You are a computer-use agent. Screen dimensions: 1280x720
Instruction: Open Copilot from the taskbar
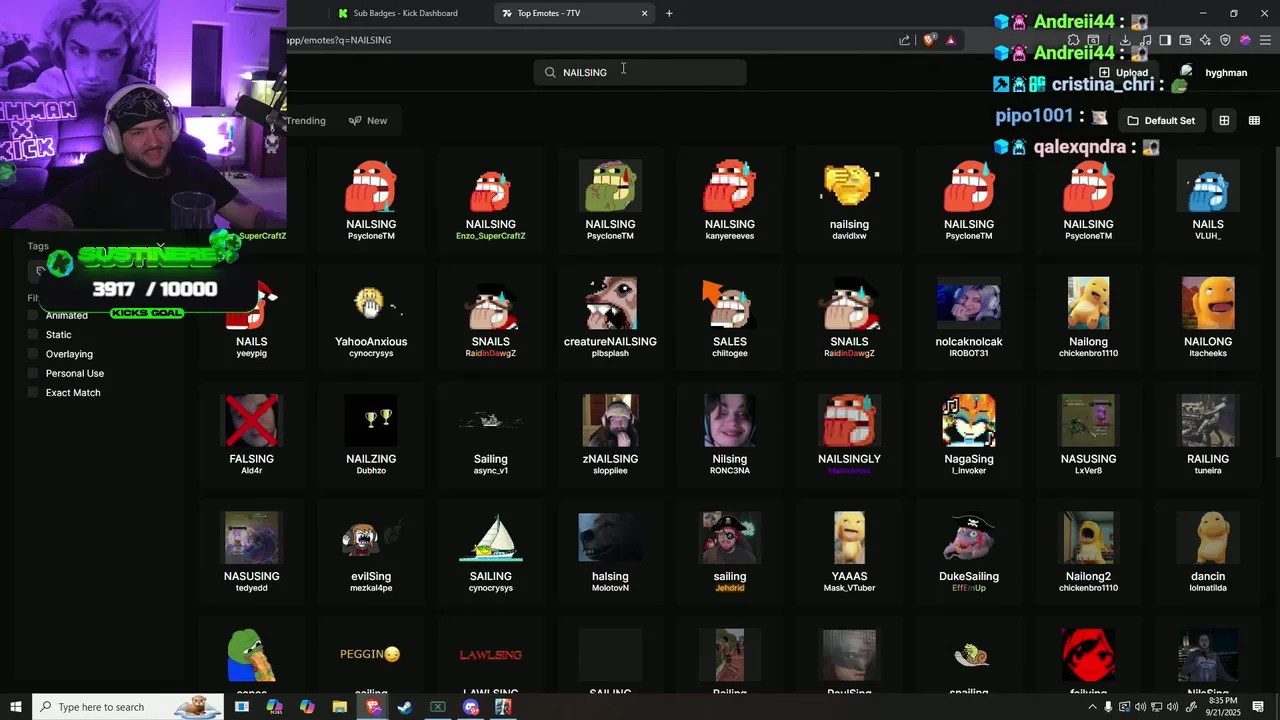(307, 707)
